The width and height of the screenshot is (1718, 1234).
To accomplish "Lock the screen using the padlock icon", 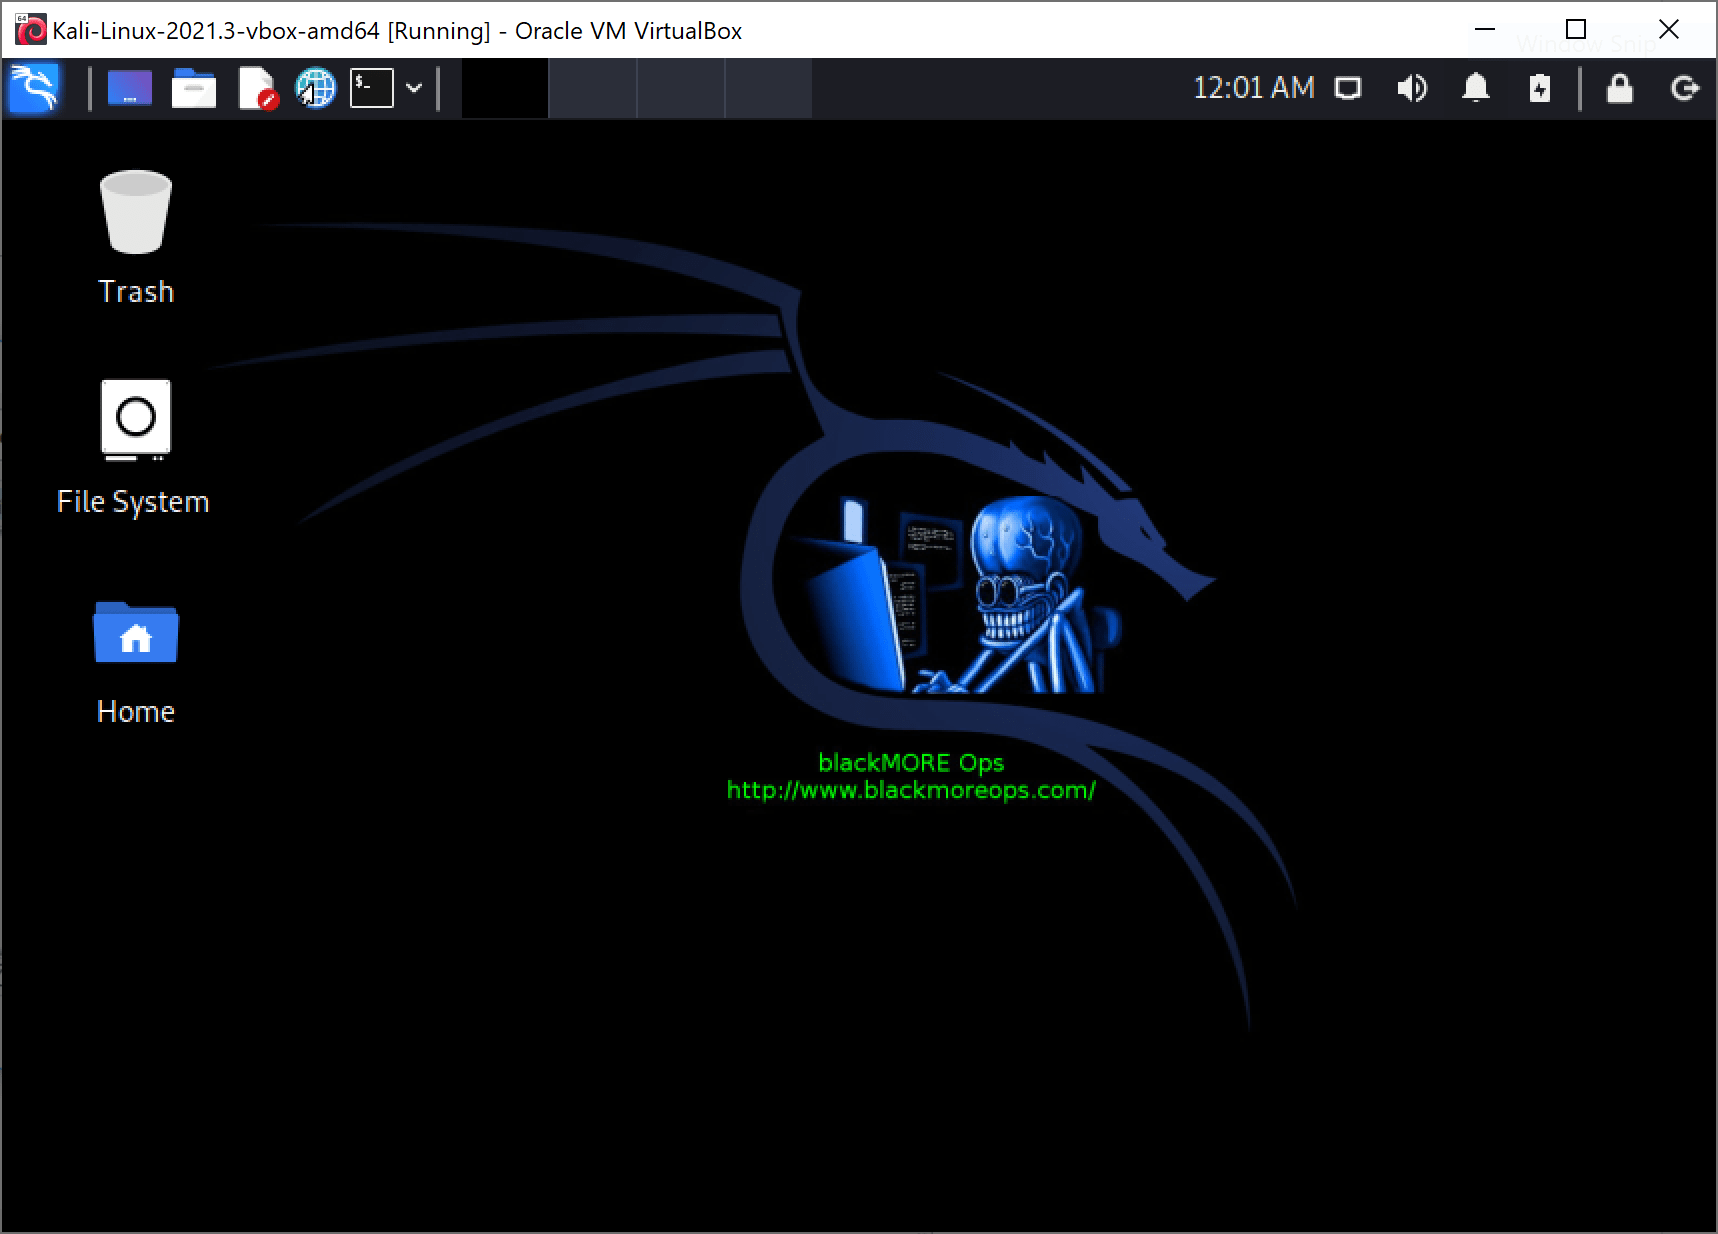I will 1620,88.
